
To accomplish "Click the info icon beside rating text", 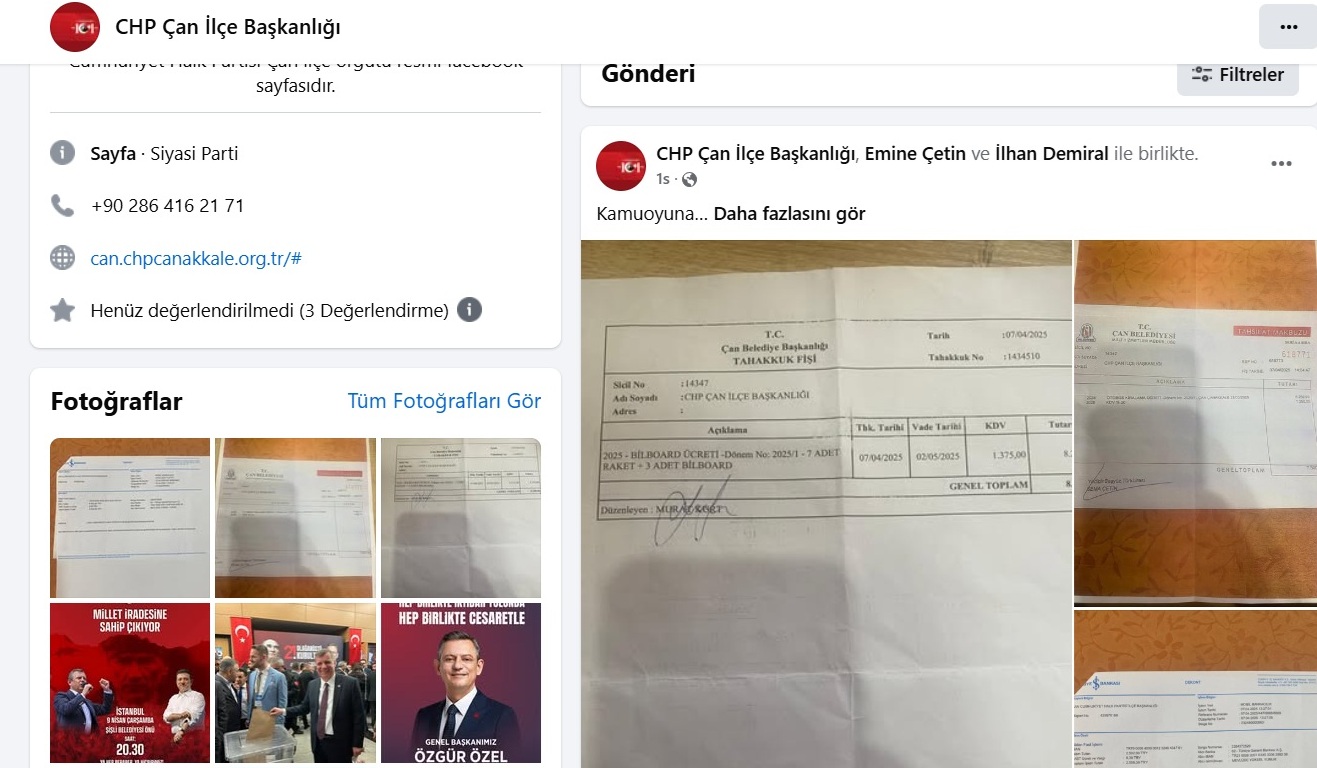I will click(x=469, y=310).
